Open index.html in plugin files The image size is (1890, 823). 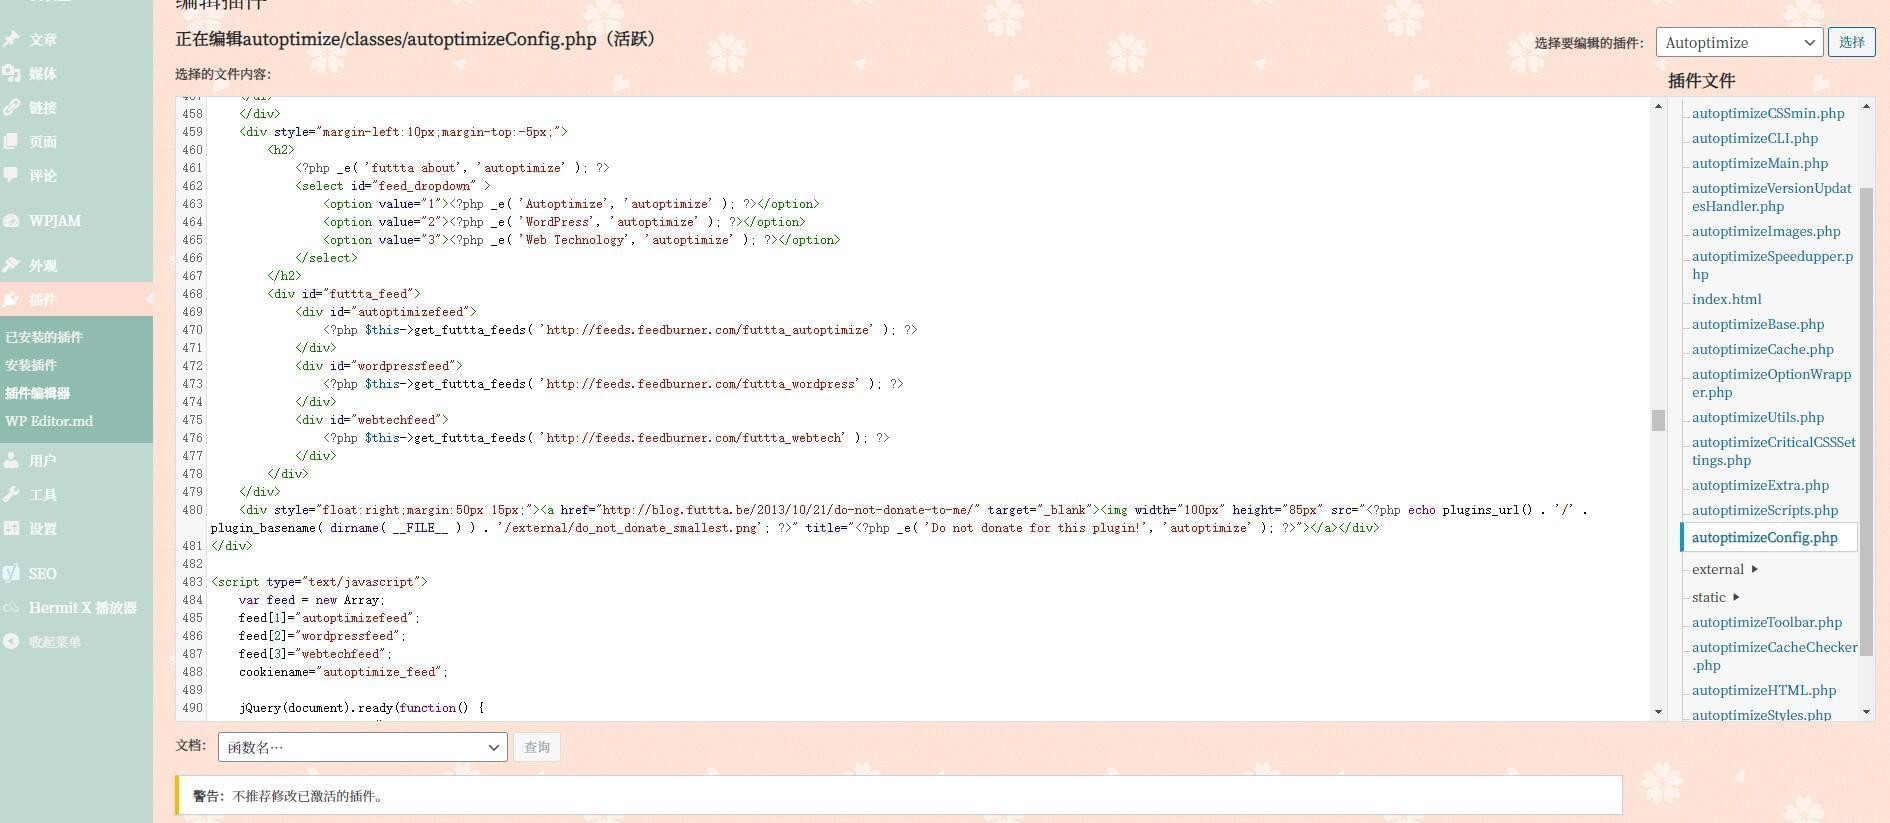tap(1727, 299)
